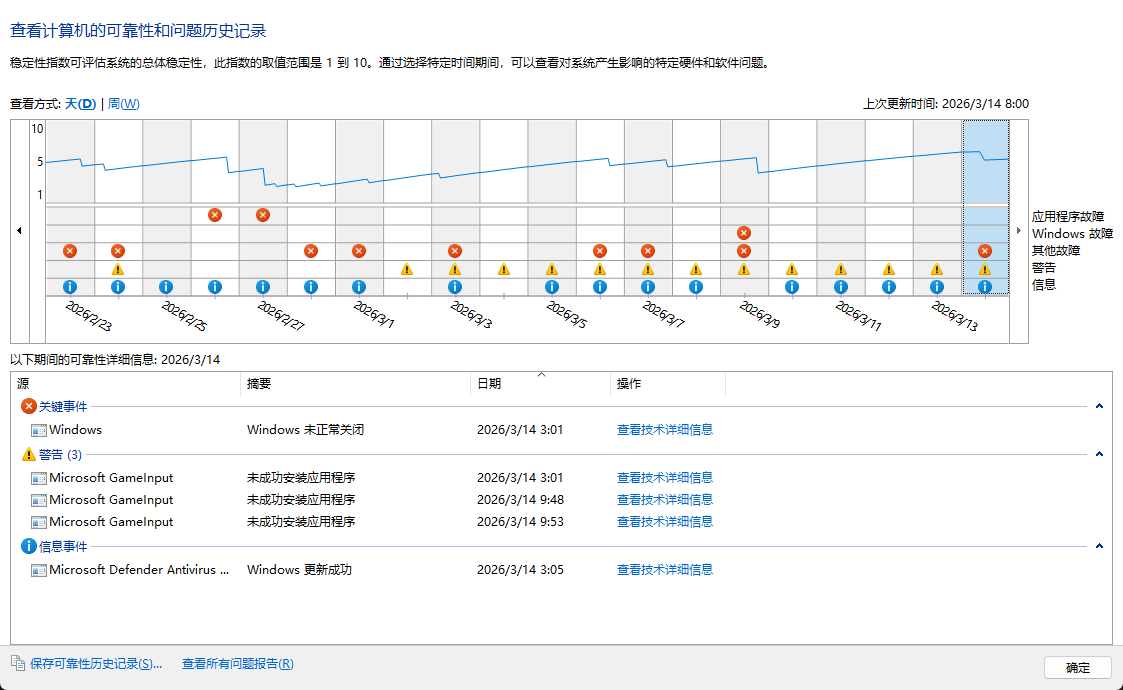Click the Microsoft GameInput icon at 9:48
Image resolution: width=1123 pixels, height=690 pixels.
[x=39, y=500]
